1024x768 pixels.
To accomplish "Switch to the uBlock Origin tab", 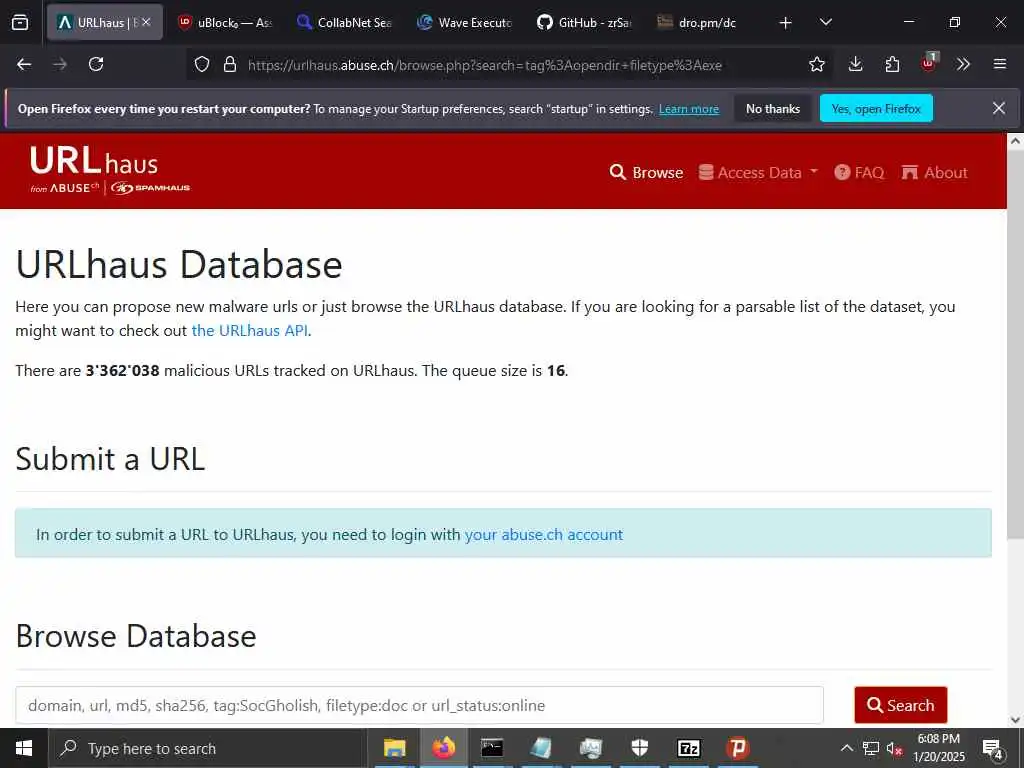I will pos(227,22).
